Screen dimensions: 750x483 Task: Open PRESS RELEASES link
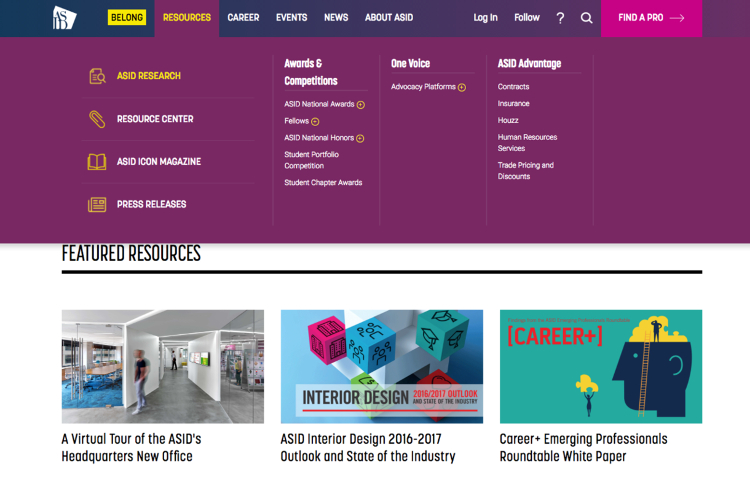152,204
